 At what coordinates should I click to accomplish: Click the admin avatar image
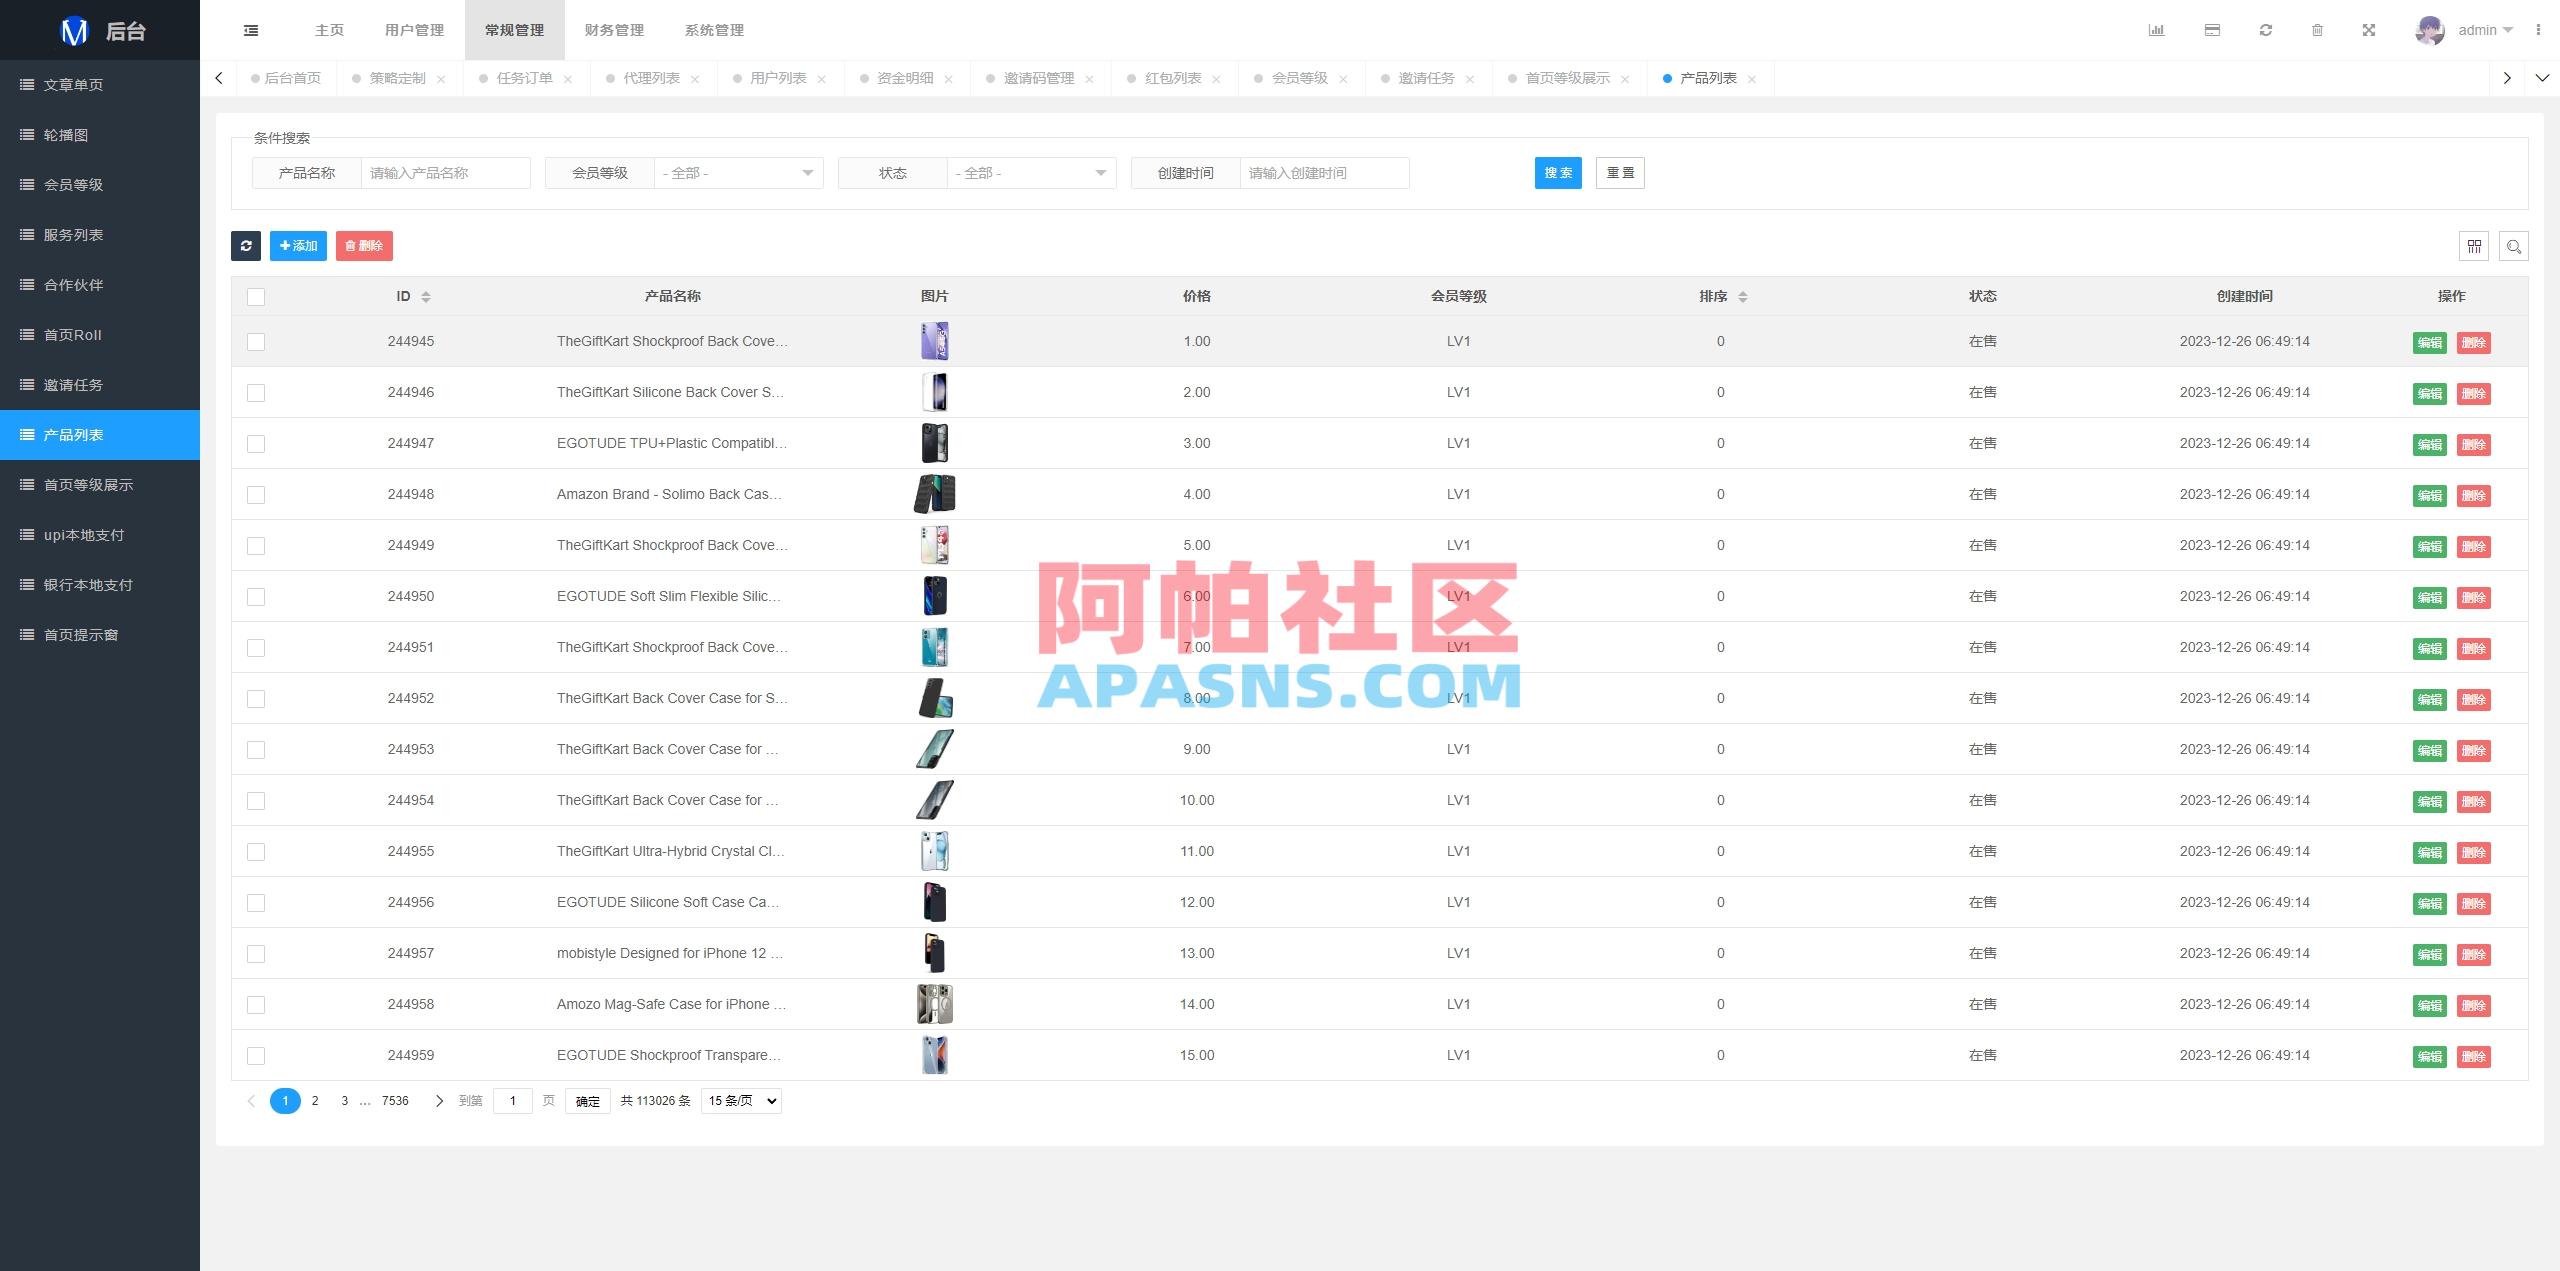pyautogui.click(x=2430, y=30)
